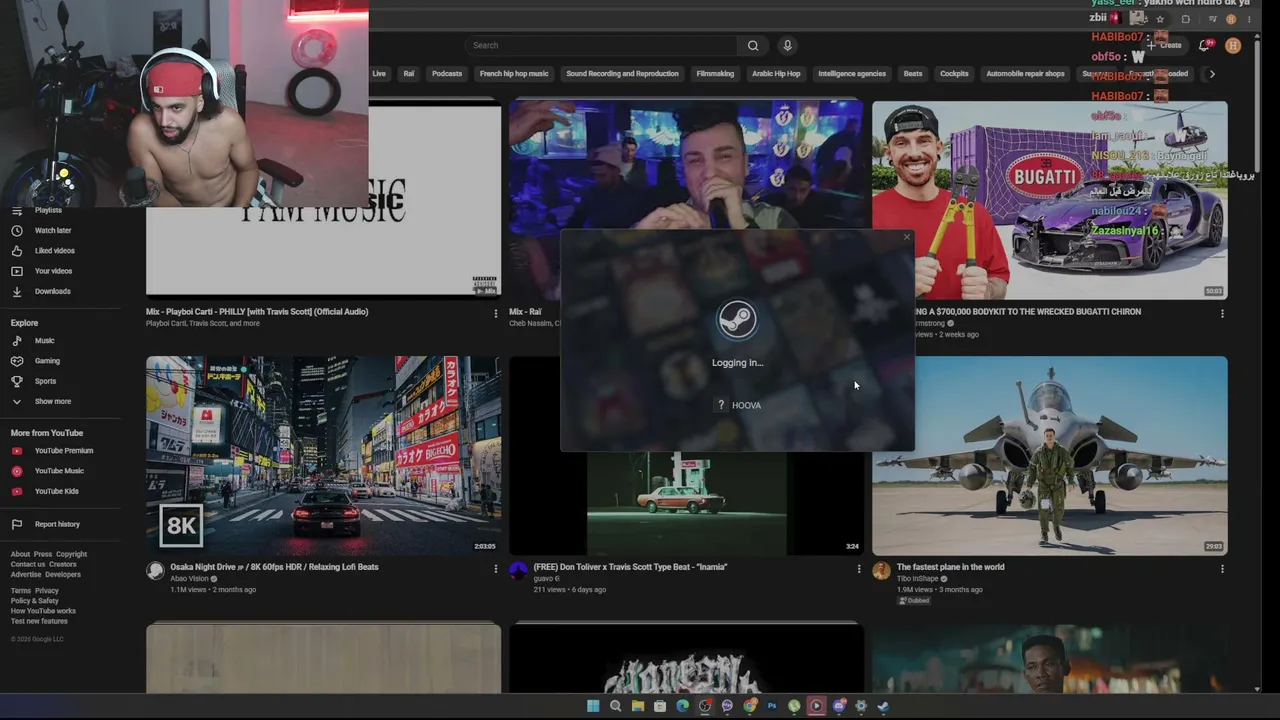
Task: Open the Privacy footer link
Action: tap(47, 591)
